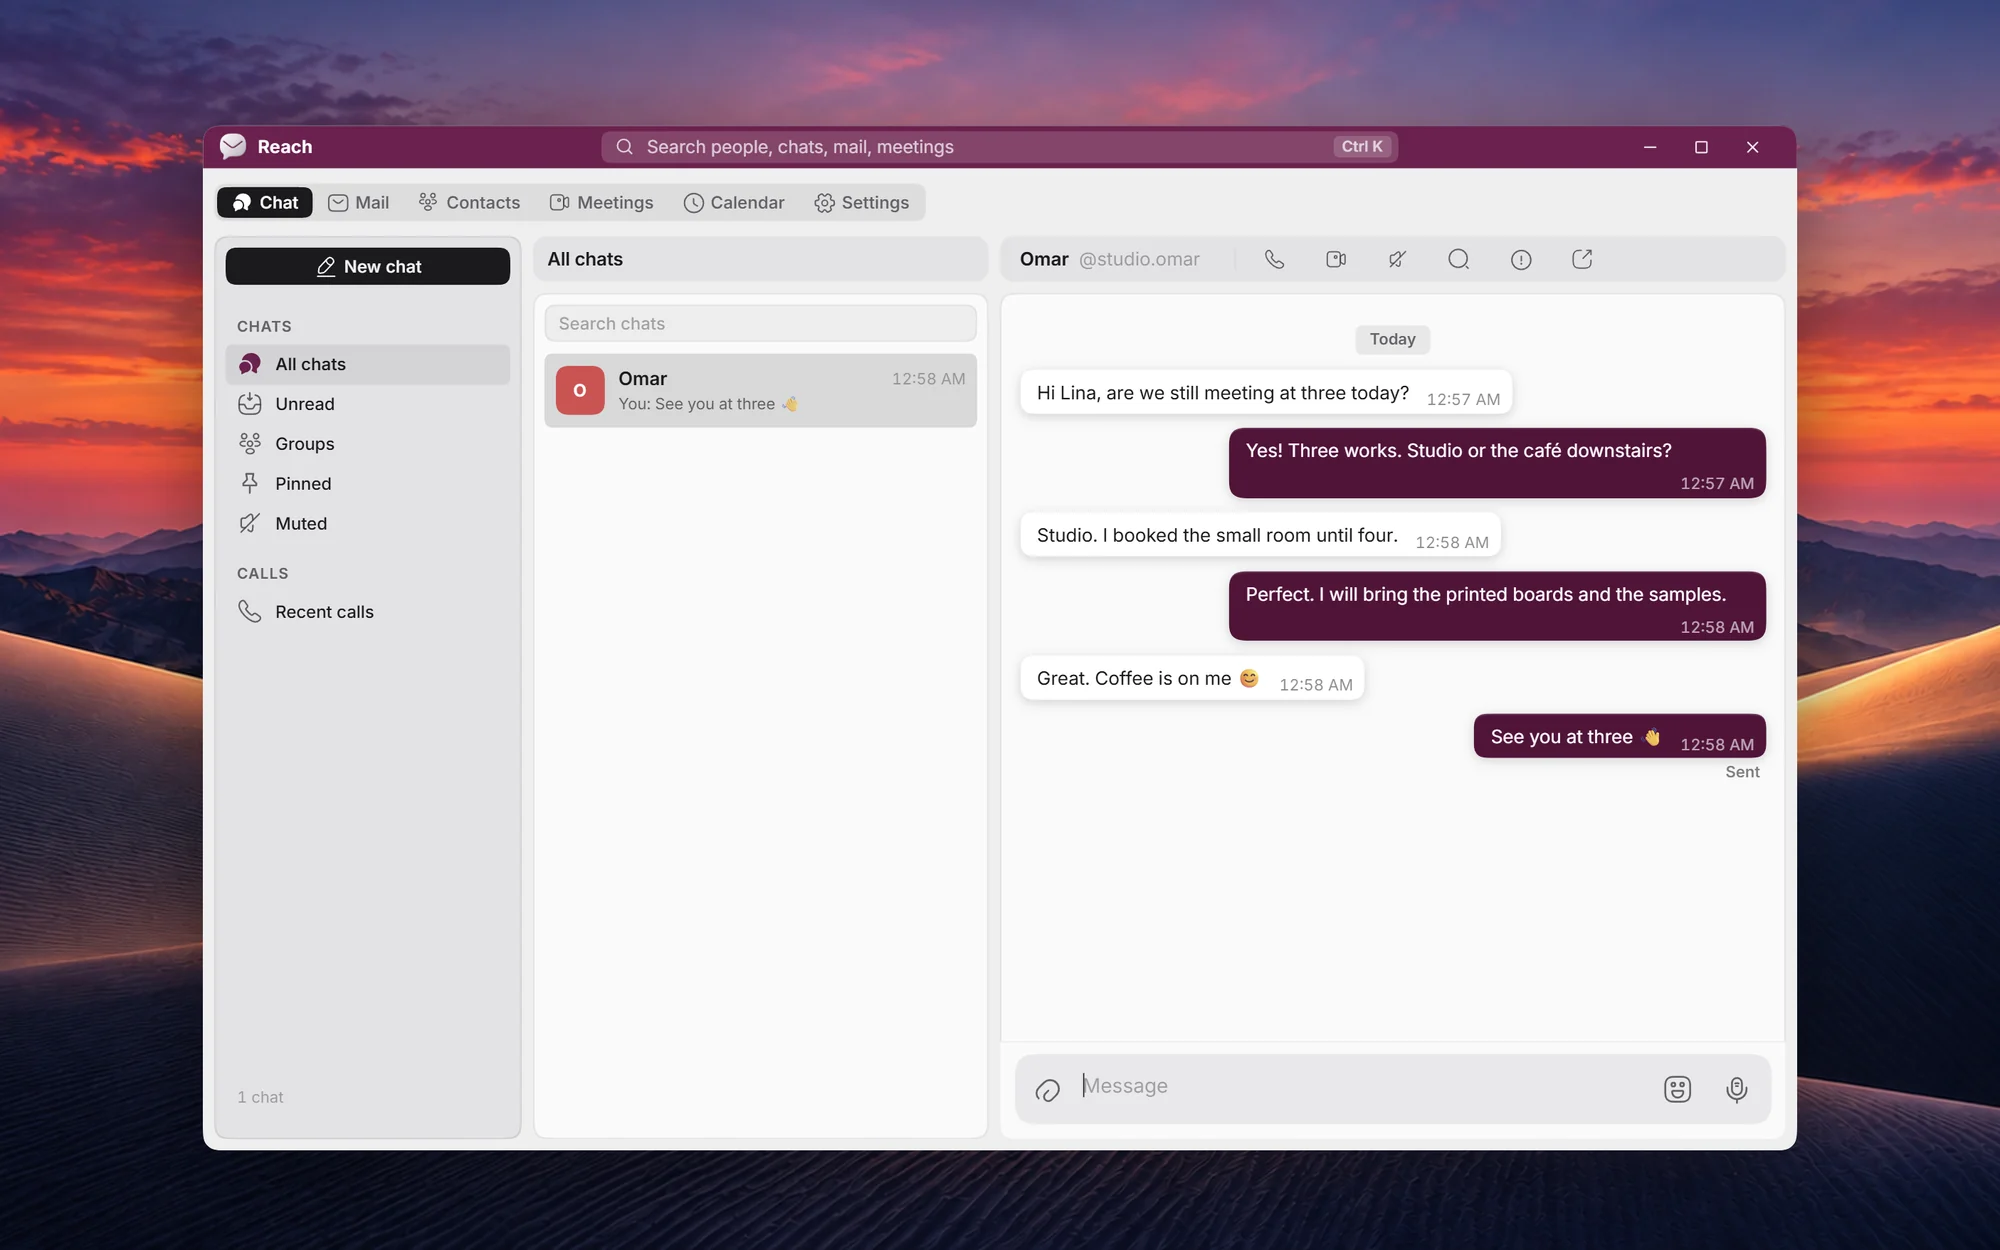
Task: Open the Calendar tab
Action: click(734, 203)
